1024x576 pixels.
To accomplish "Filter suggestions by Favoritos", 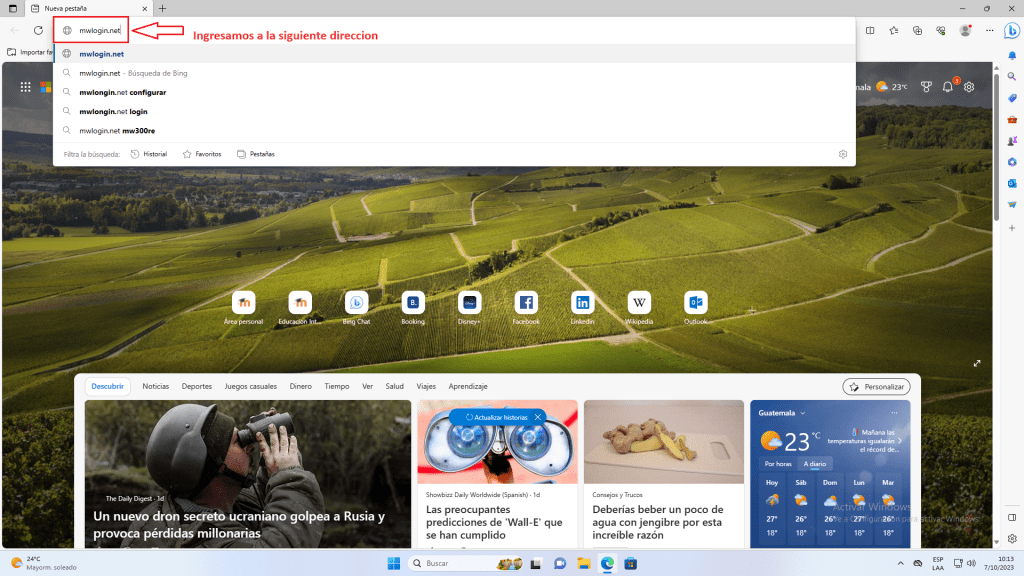I will pyautogui.click(x=202, y=154).
